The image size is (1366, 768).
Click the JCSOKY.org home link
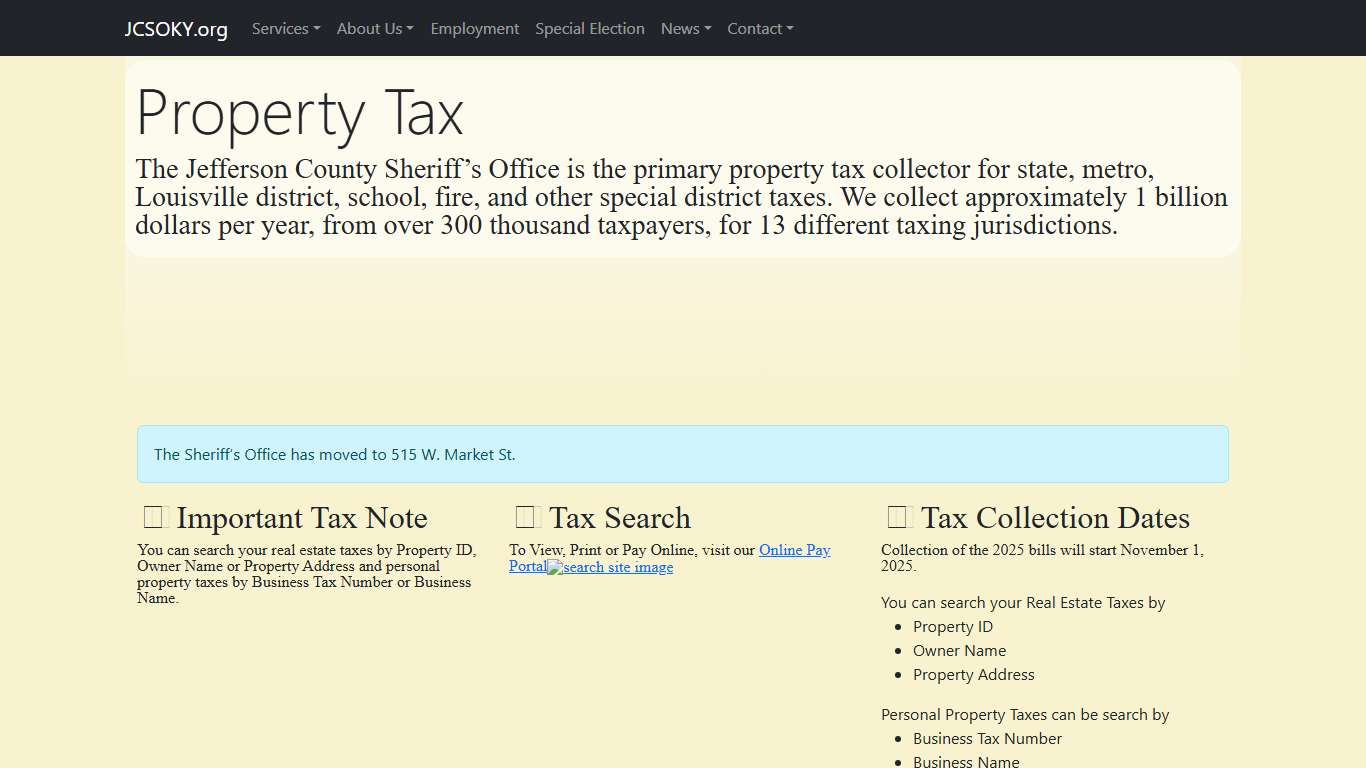click(176, 29)
